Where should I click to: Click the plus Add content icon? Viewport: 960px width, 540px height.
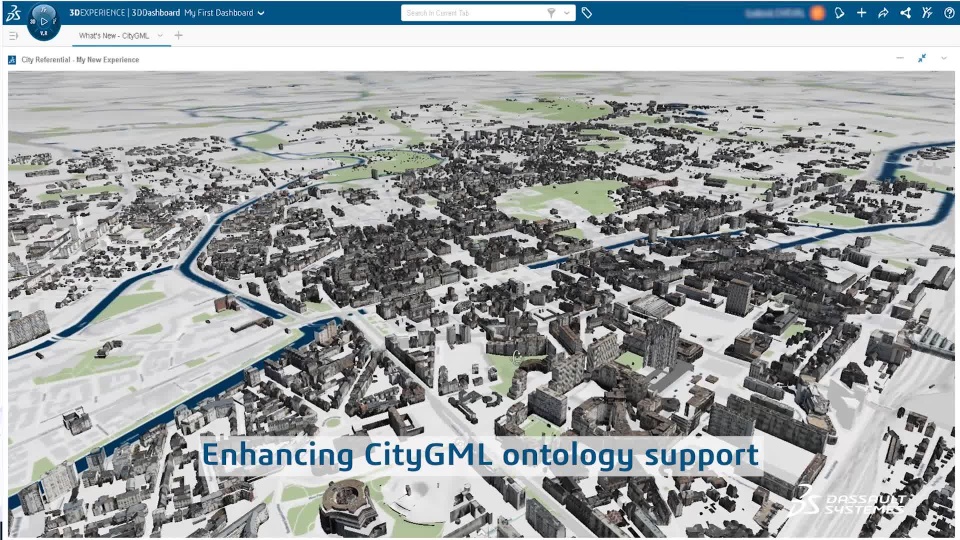pos(861,13)
